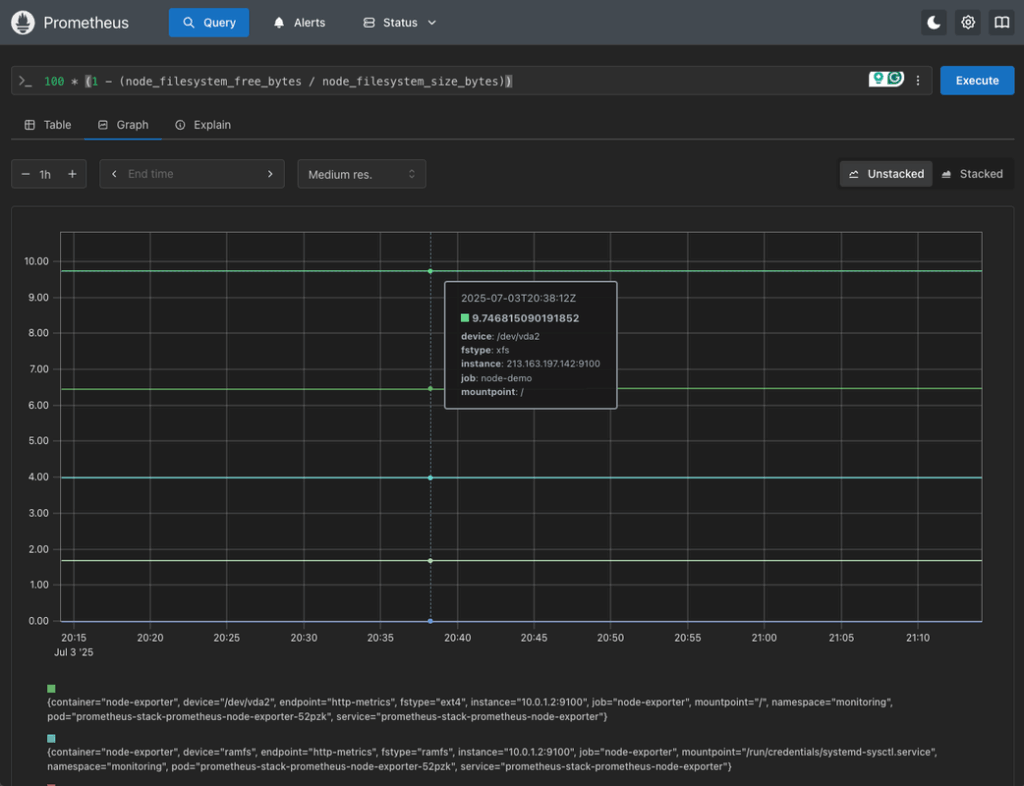Open query options three-dot menu
The image size is (1024, 786).
tap(918, 80)
